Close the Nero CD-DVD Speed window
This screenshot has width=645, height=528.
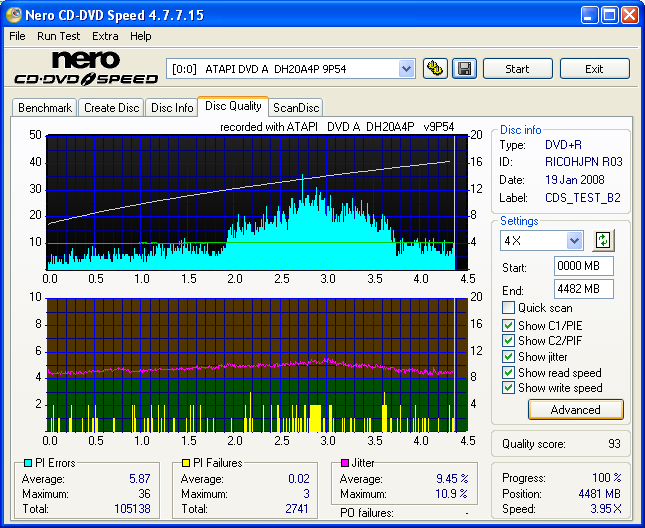click(630, 15)
